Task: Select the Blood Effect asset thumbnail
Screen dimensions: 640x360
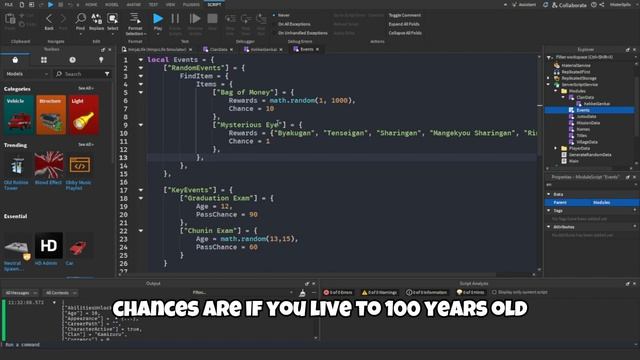Action: click(49, 165)
